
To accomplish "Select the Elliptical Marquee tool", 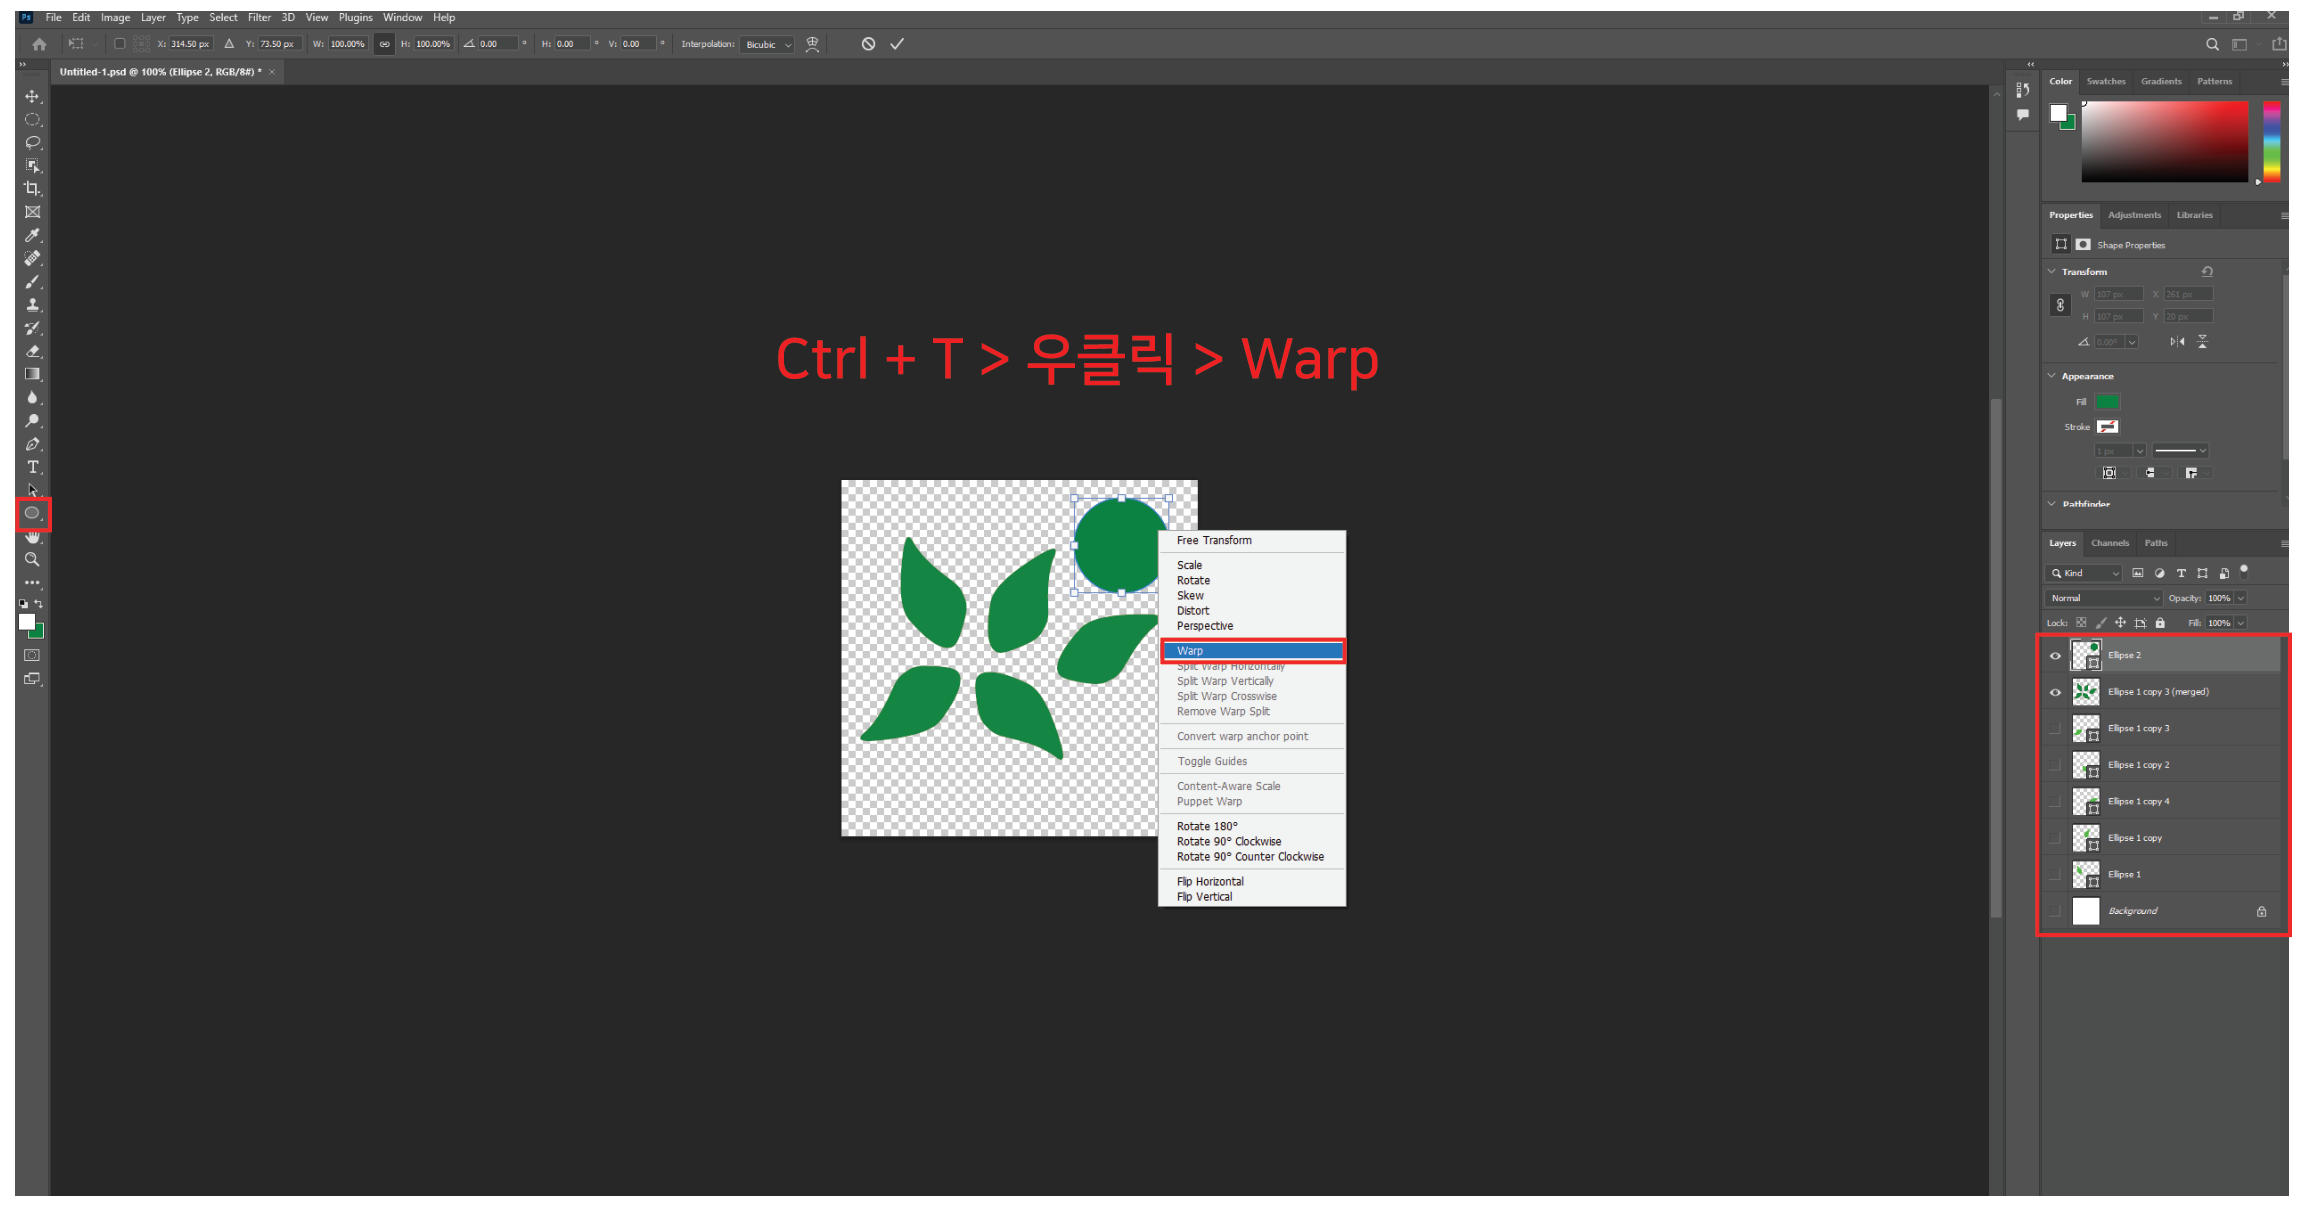I will click(x=32, y=119).
